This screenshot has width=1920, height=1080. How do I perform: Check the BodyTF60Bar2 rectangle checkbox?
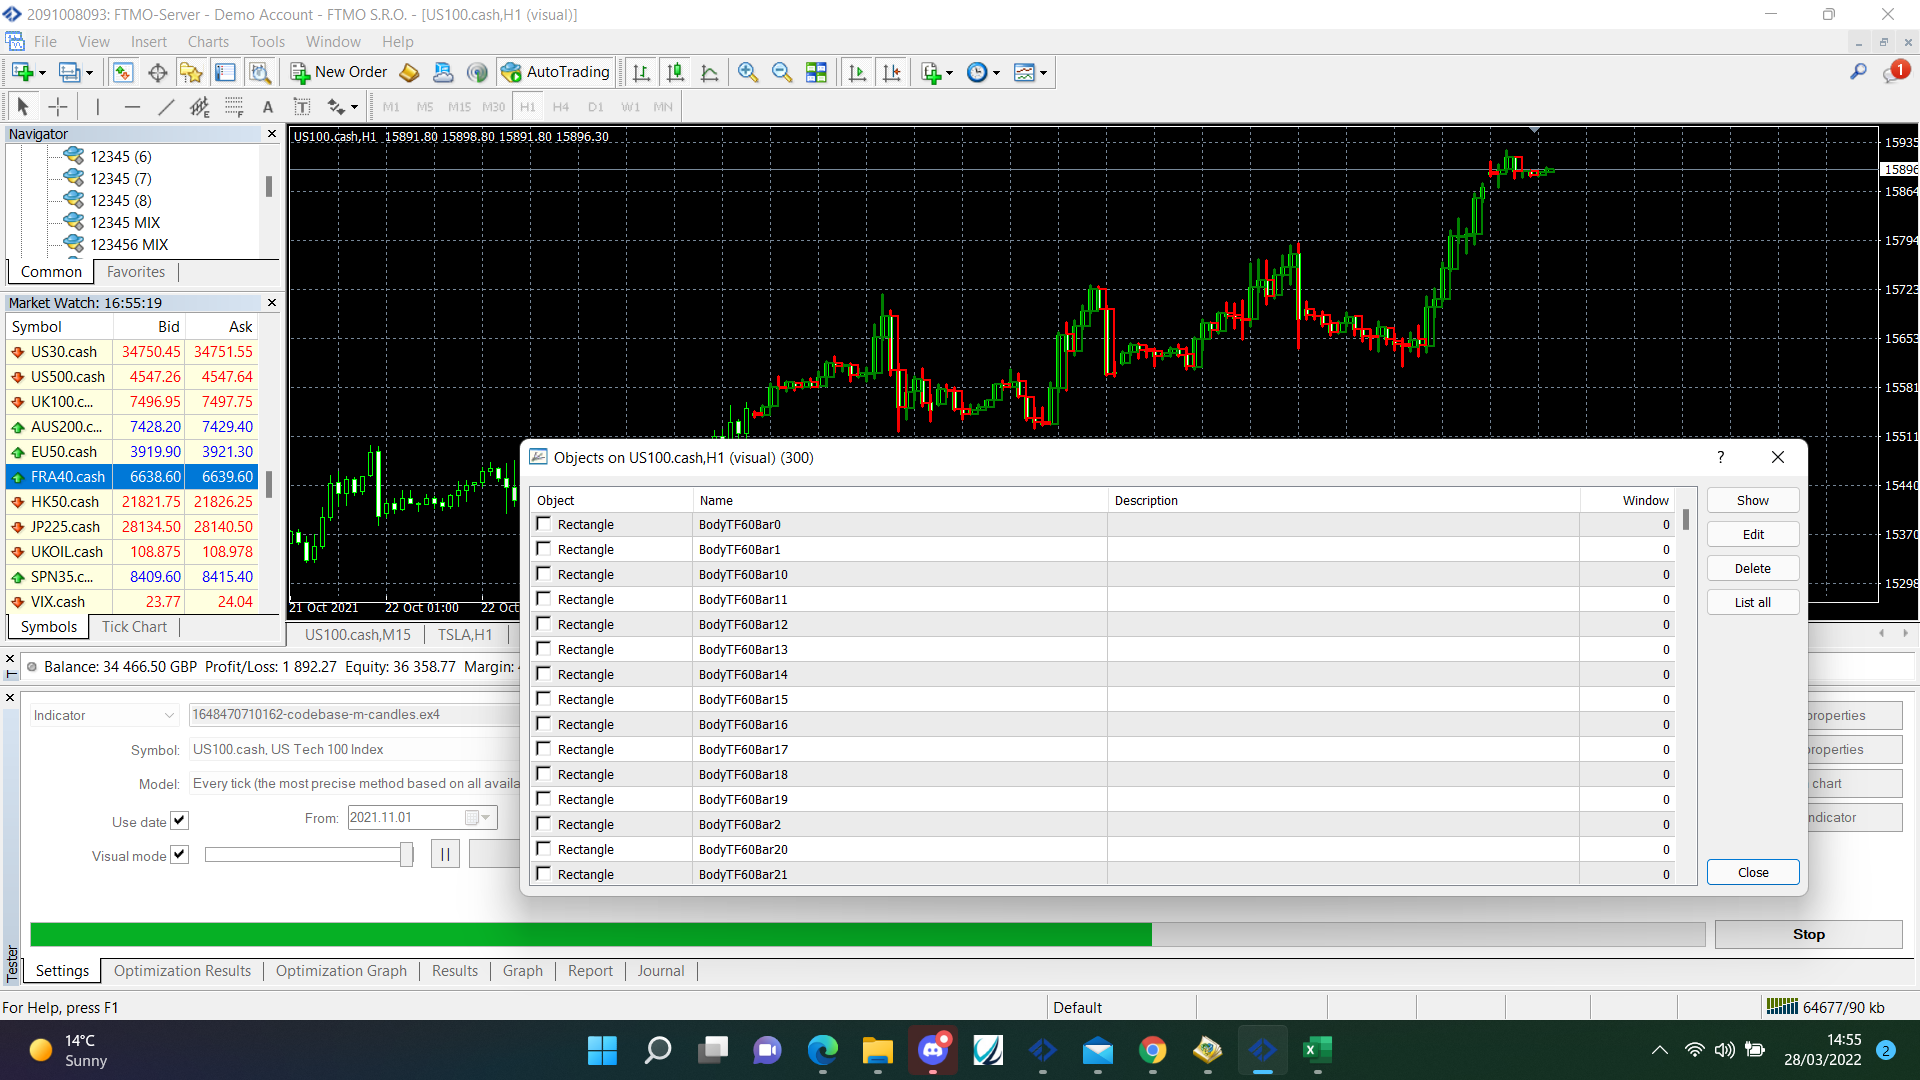544,824
